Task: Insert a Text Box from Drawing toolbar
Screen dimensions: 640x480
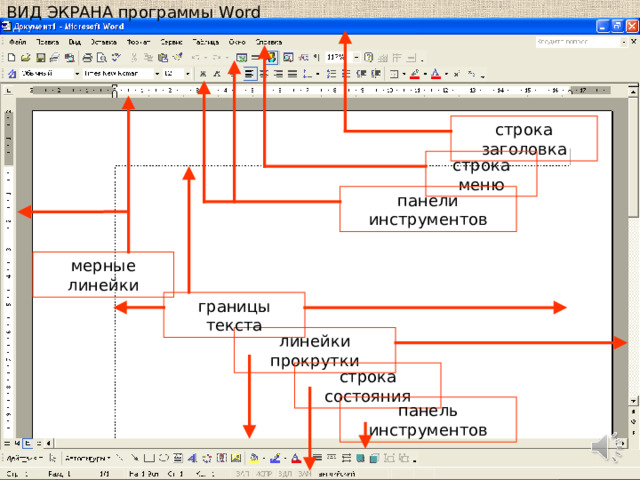Action: pyautogui.click(x=178, y=458)
